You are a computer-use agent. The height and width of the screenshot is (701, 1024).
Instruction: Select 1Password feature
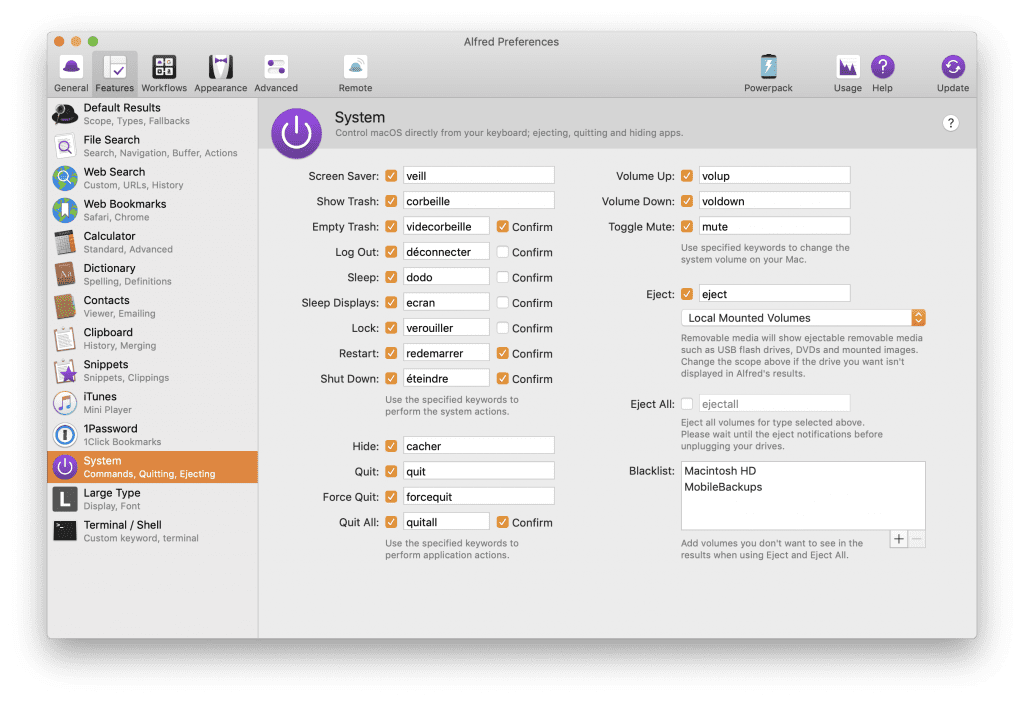(x=153, y=434)
